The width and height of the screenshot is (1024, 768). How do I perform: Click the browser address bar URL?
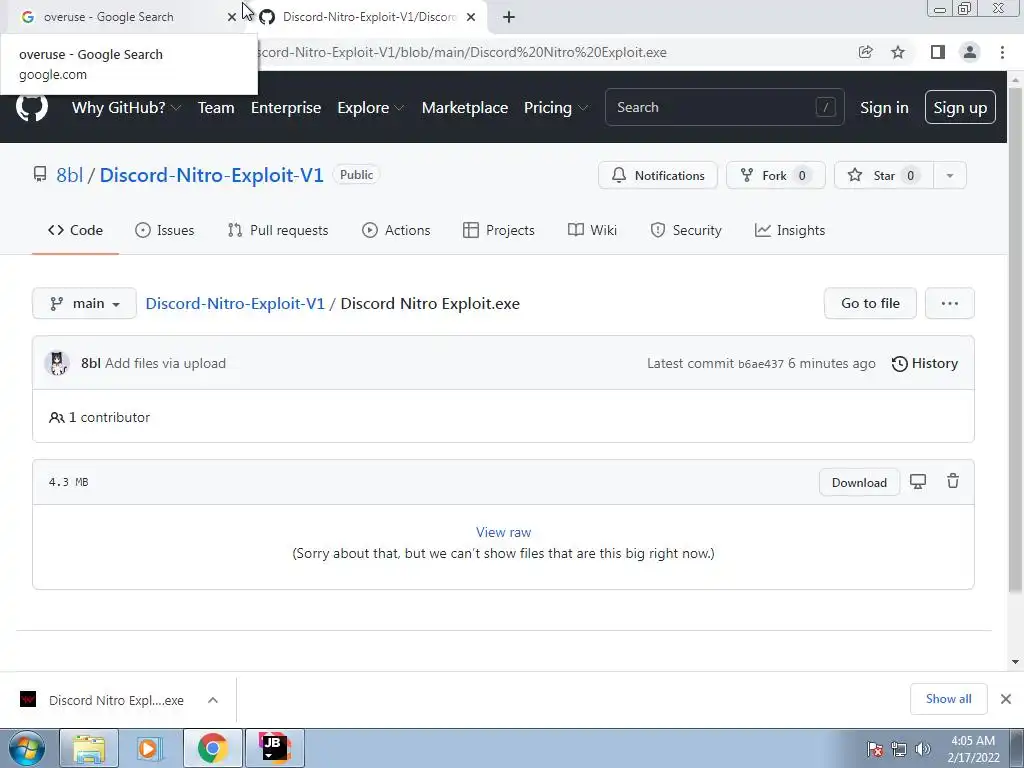tap(462, 52)
